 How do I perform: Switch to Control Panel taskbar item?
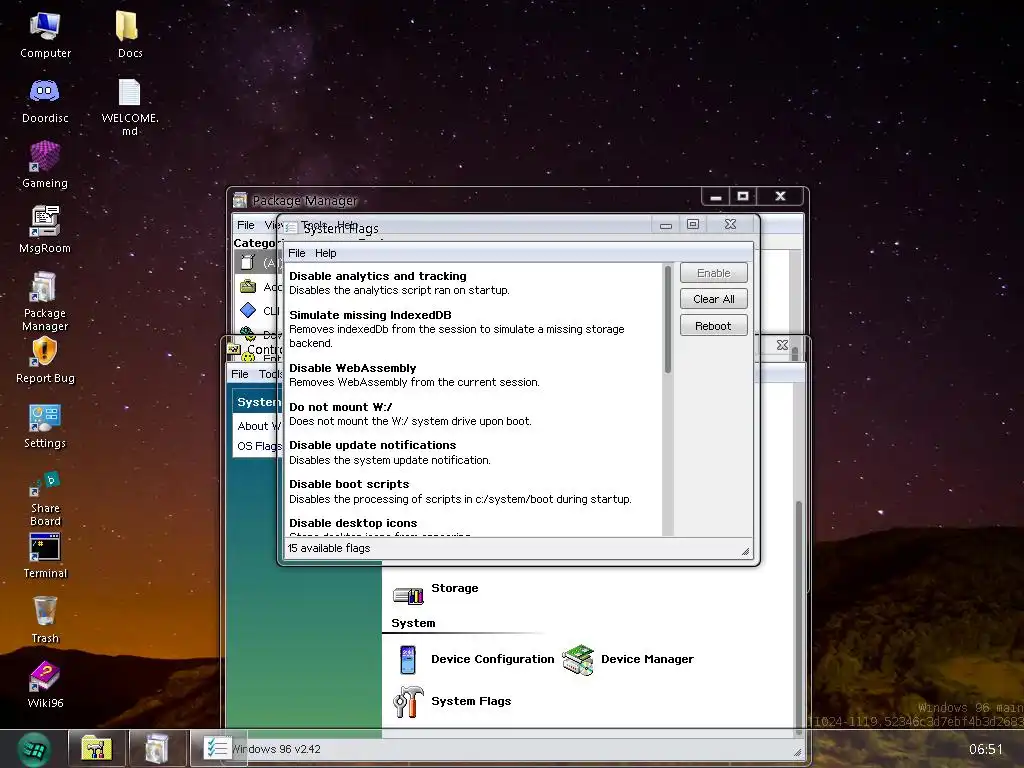tap(97, 748)
